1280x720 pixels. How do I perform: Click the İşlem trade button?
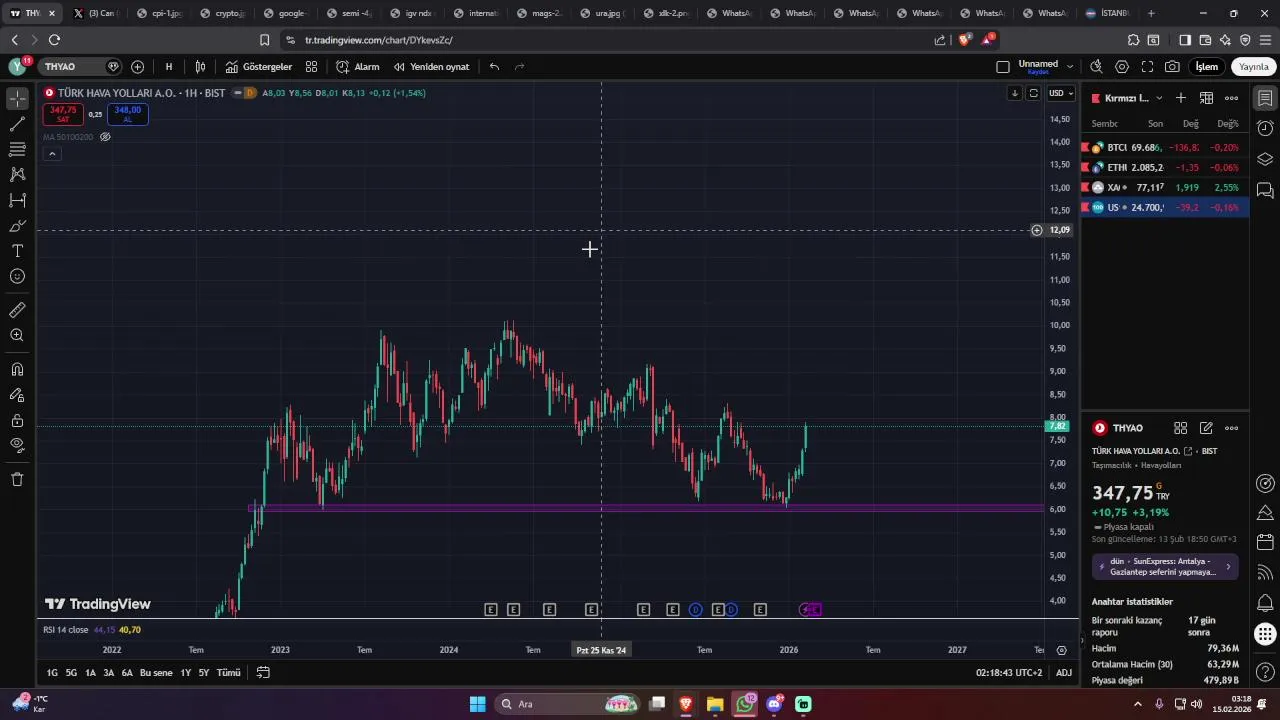coord(1207,67)
